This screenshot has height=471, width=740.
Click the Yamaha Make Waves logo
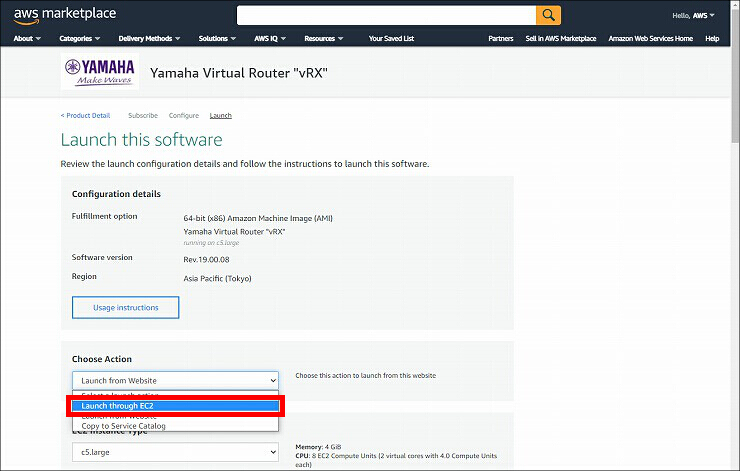tap(100, 71)
